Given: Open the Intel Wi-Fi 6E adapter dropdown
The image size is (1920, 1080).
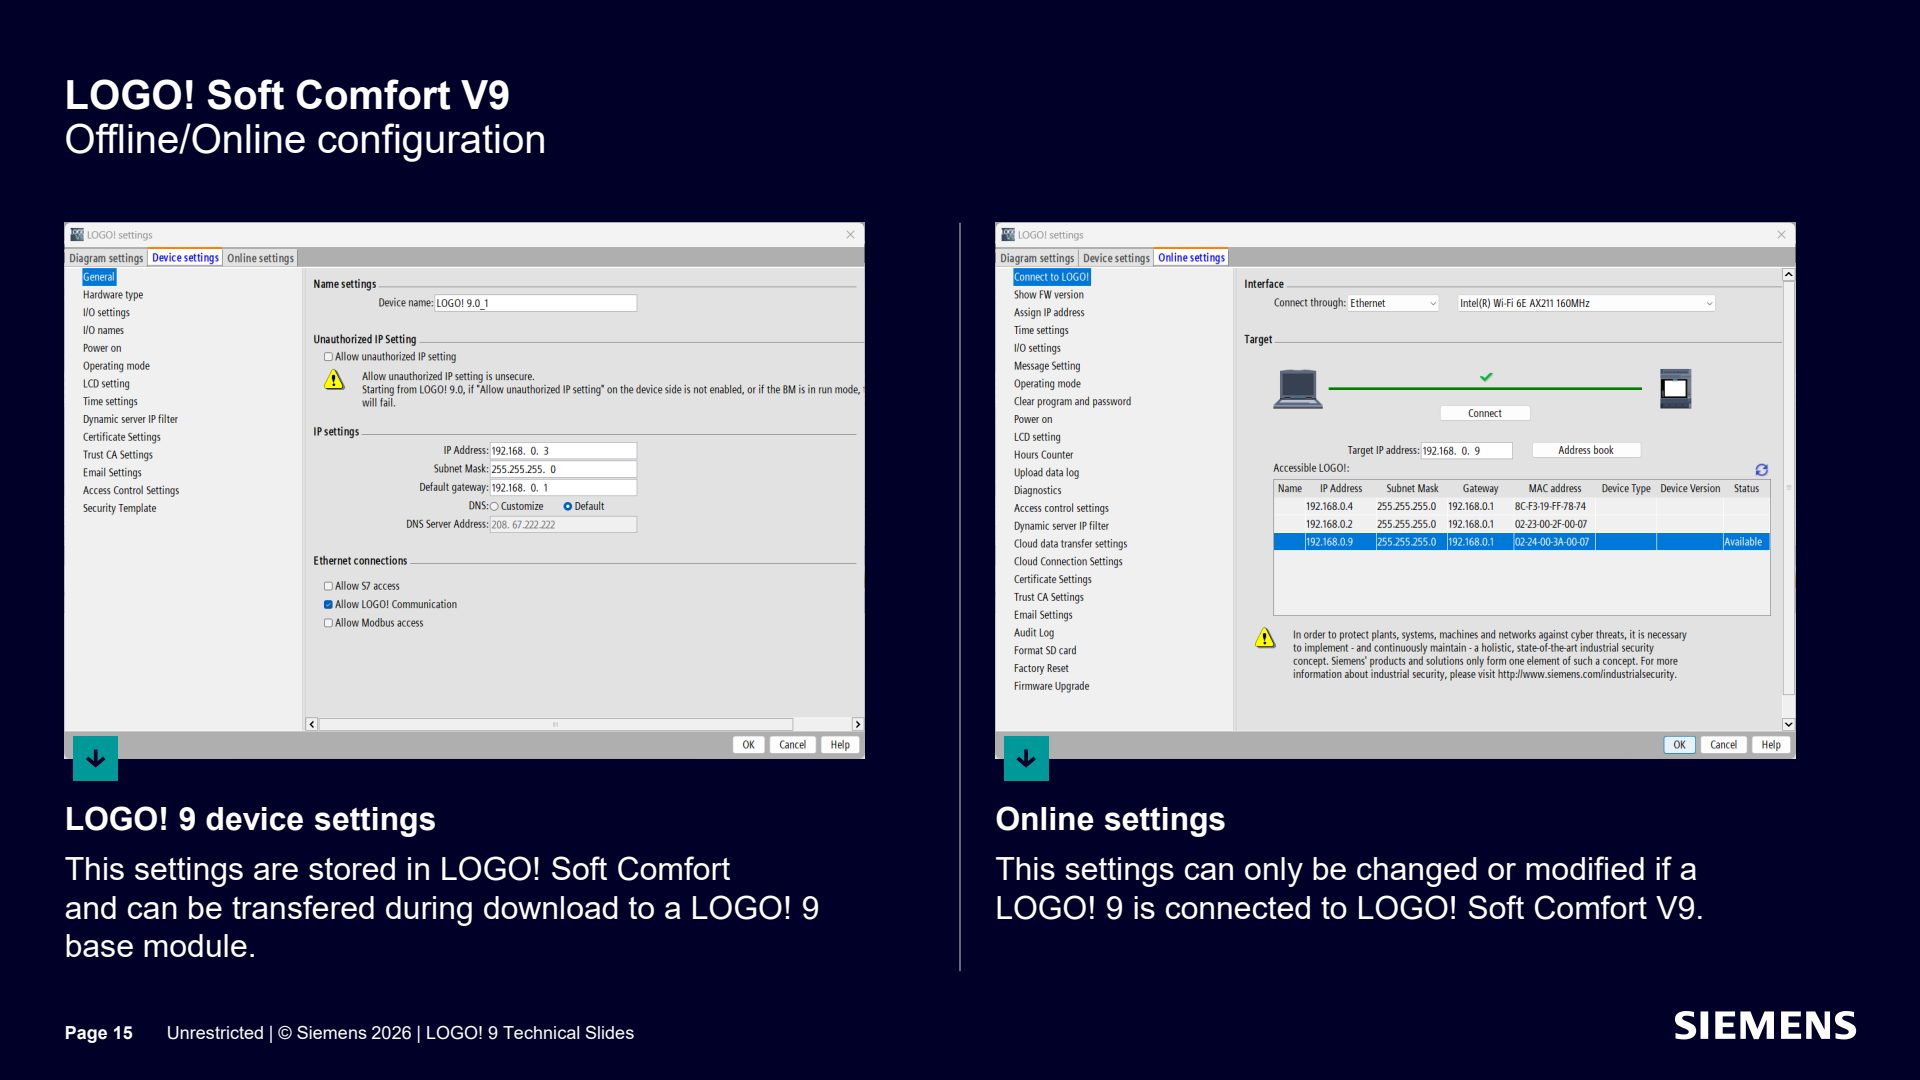Looking at the screenshot, I should click(1586, 303).
